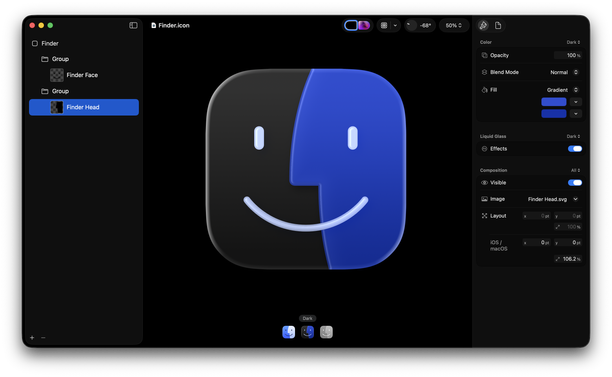Image resolution: width=612 pixels, height=377 pixels.
Task: Toggle Liquid Glass Effects switch
Action: click(575, 149)
